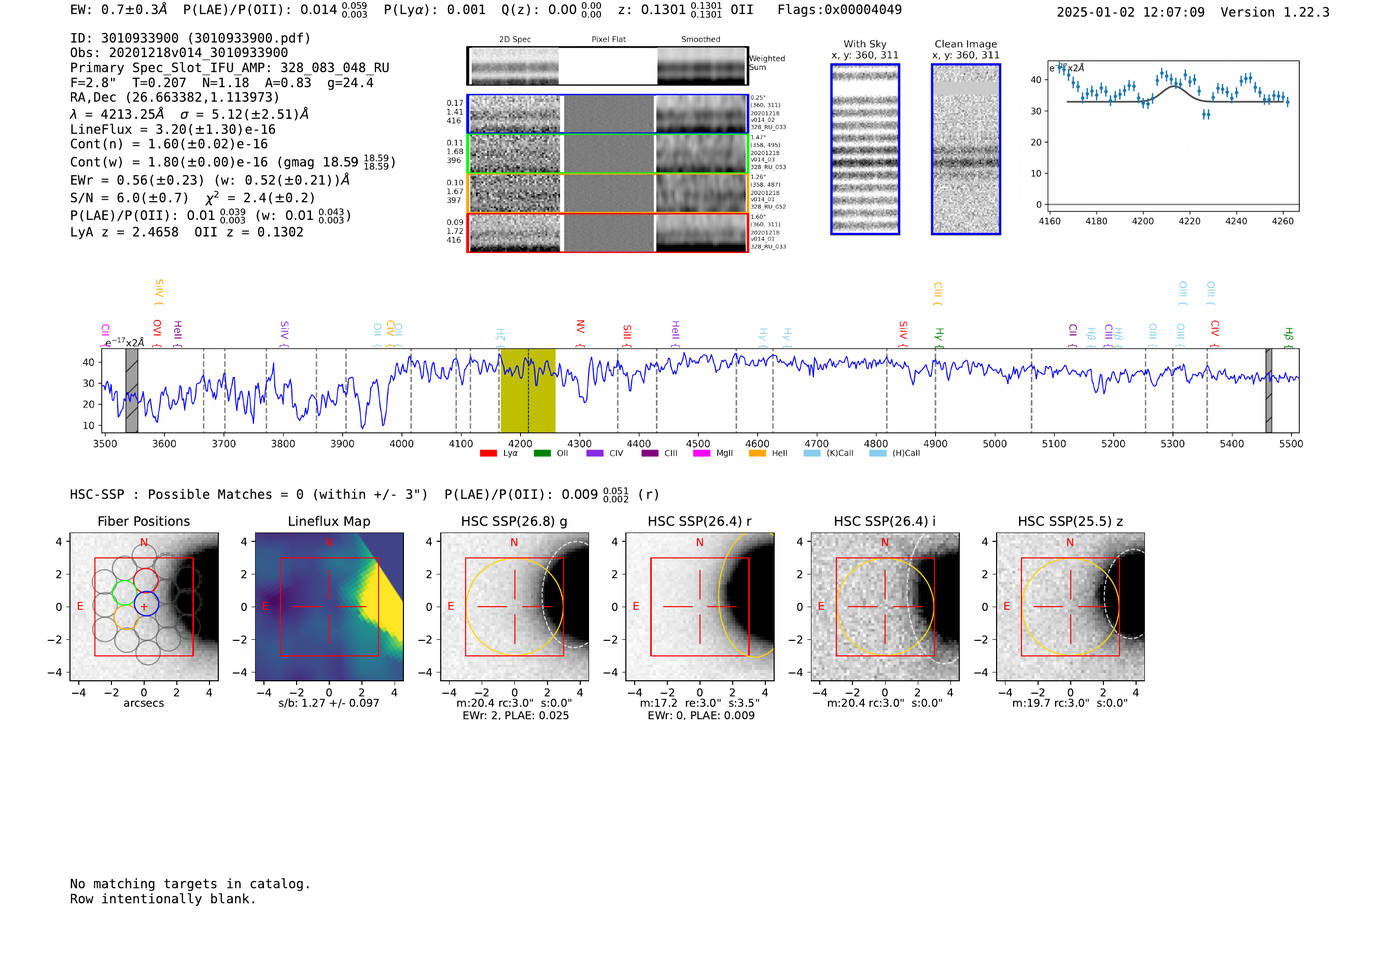Select the green-bordered 2D spectrum row
Screen dimensions: 1400x953
[607, 154]
